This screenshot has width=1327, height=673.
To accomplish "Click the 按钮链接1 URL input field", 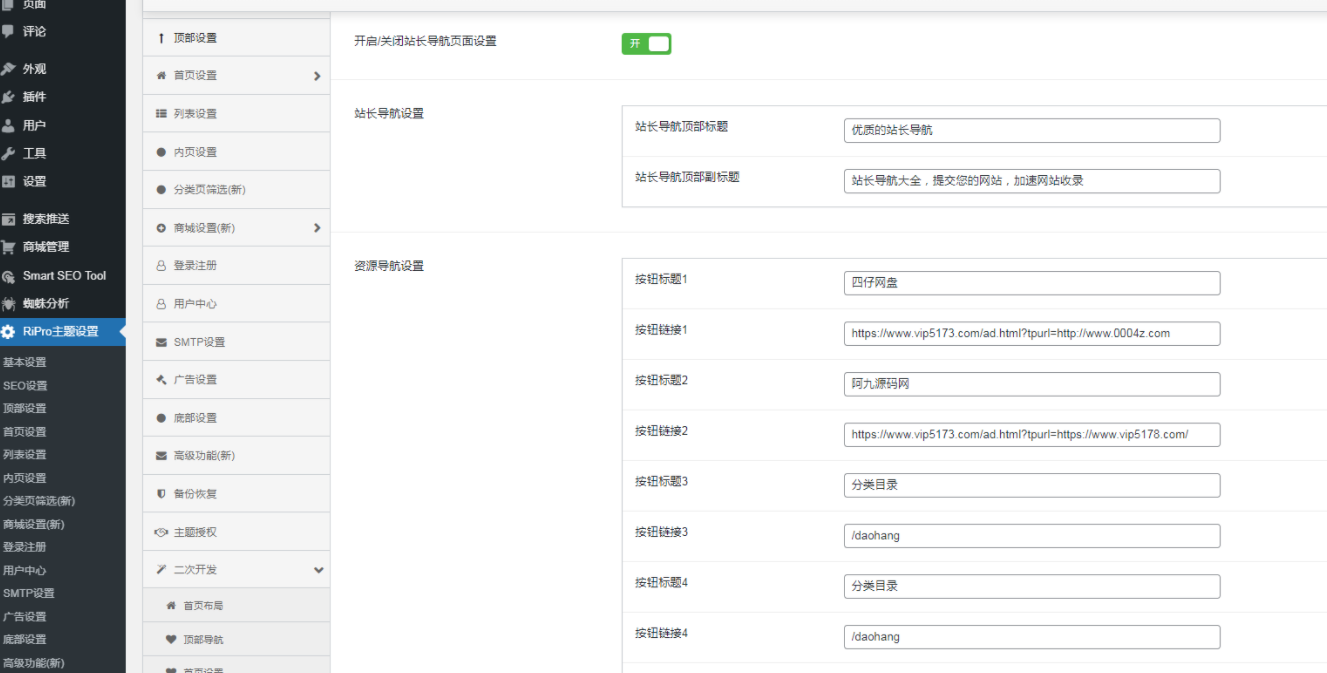I will tap(1031, 333).
